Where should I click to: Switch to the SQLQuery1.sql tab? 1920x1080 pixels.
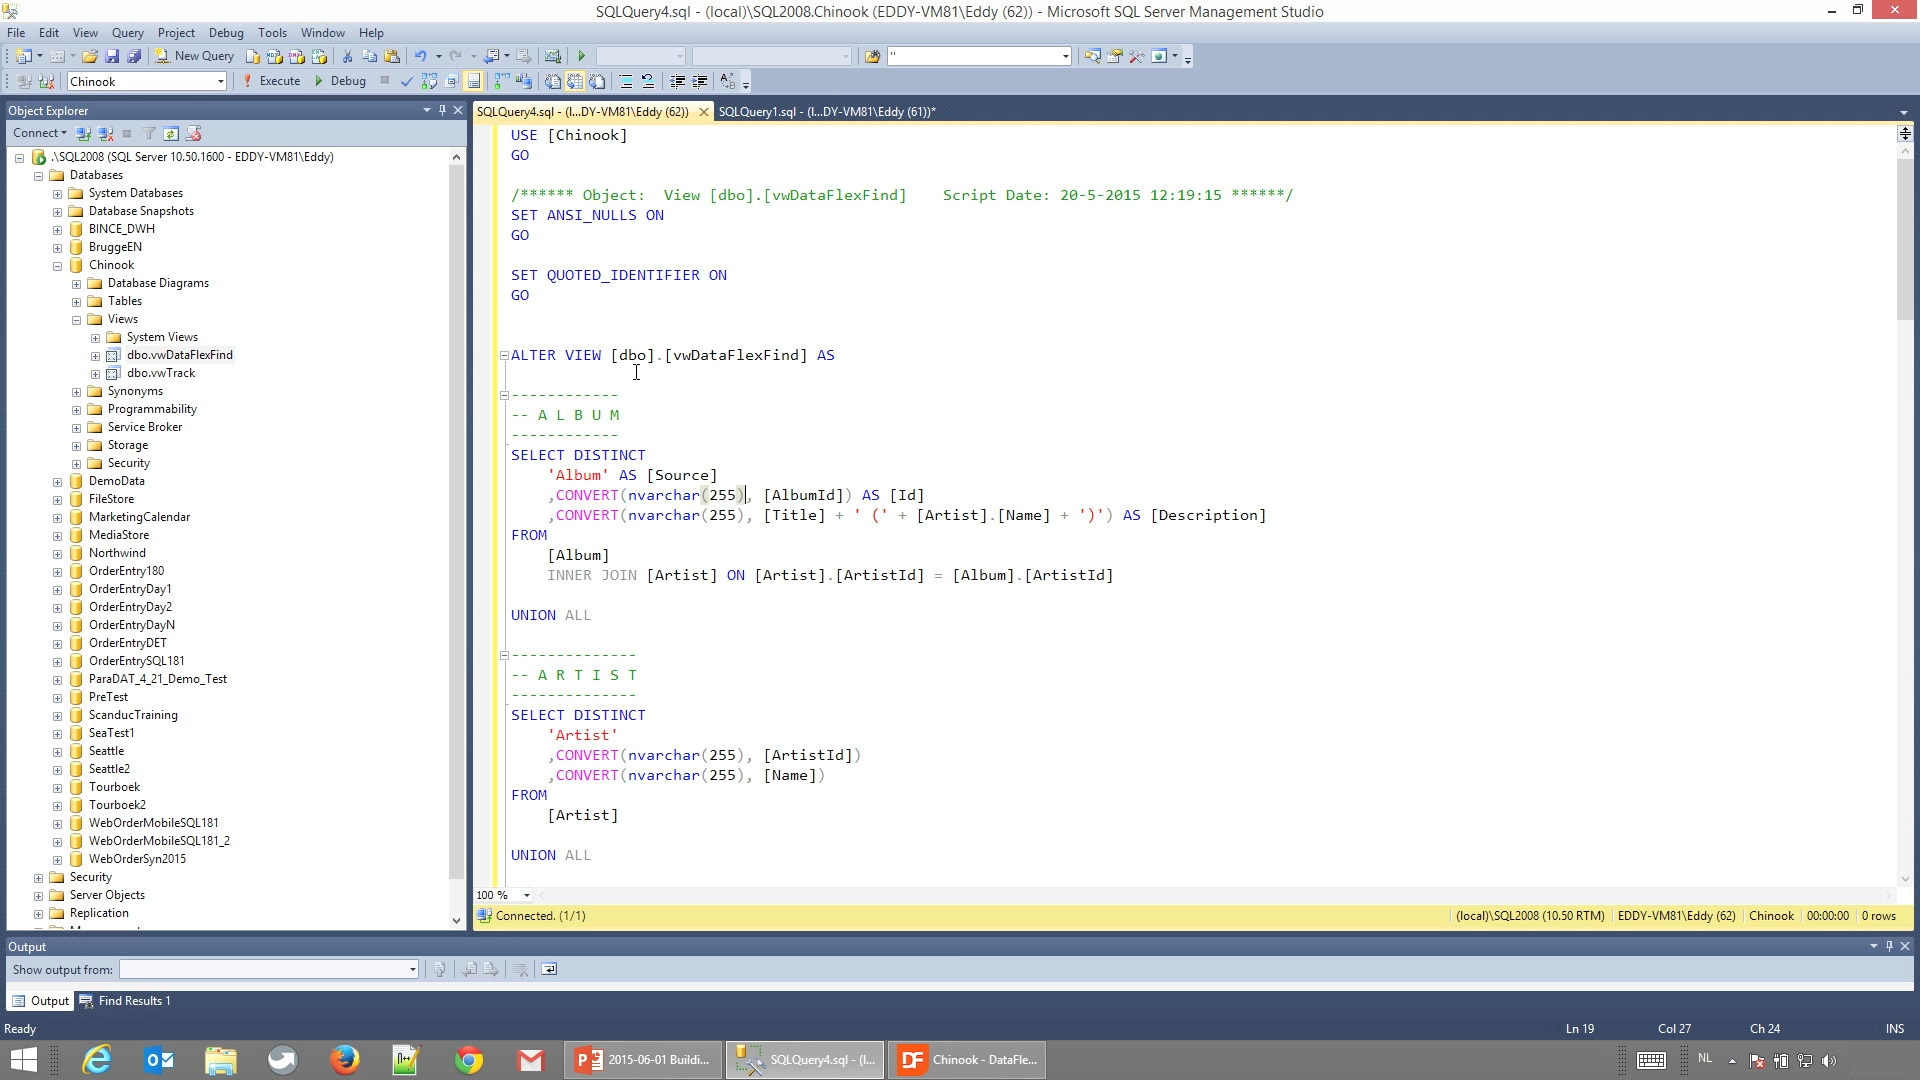click(x=826, y=111)
